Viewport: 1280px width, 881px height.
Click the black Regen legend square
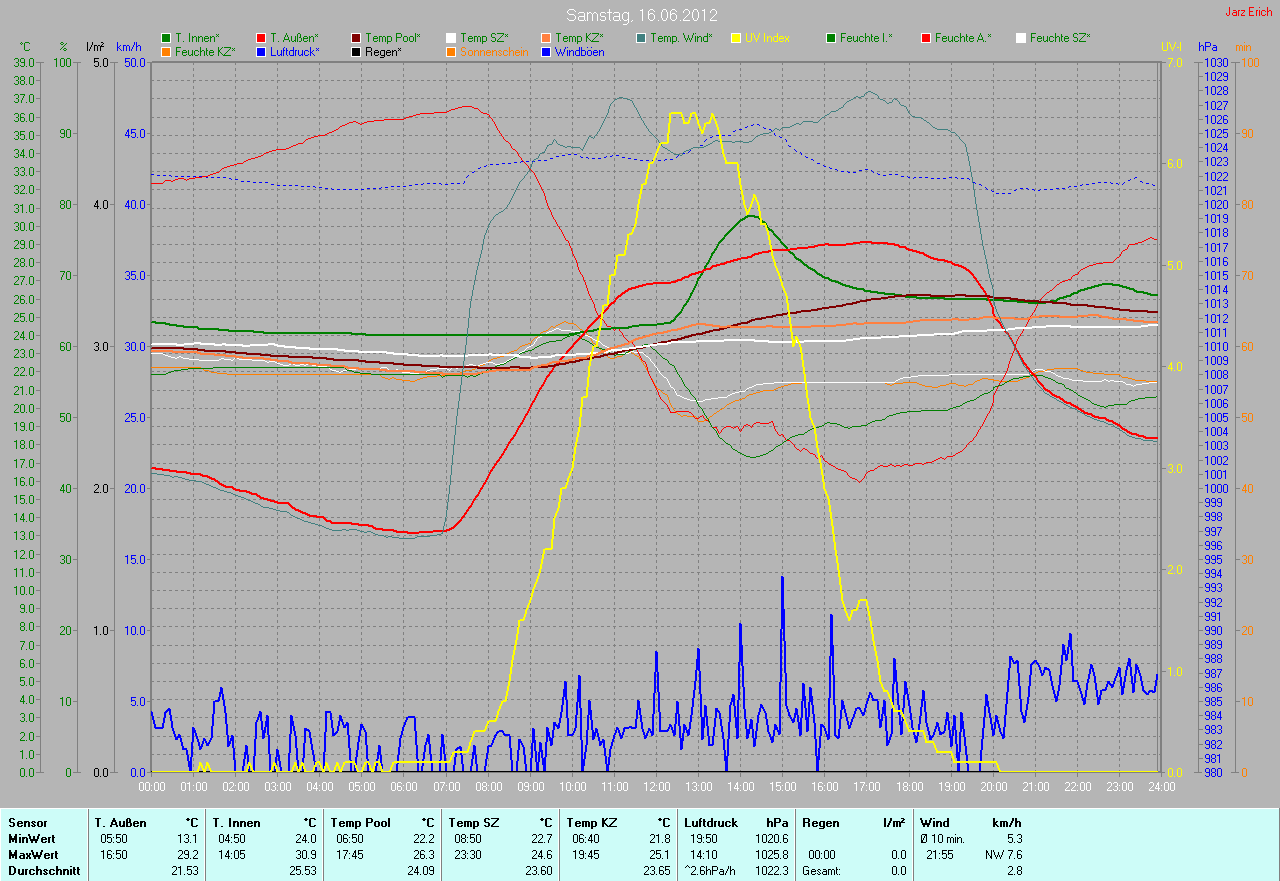356,52
